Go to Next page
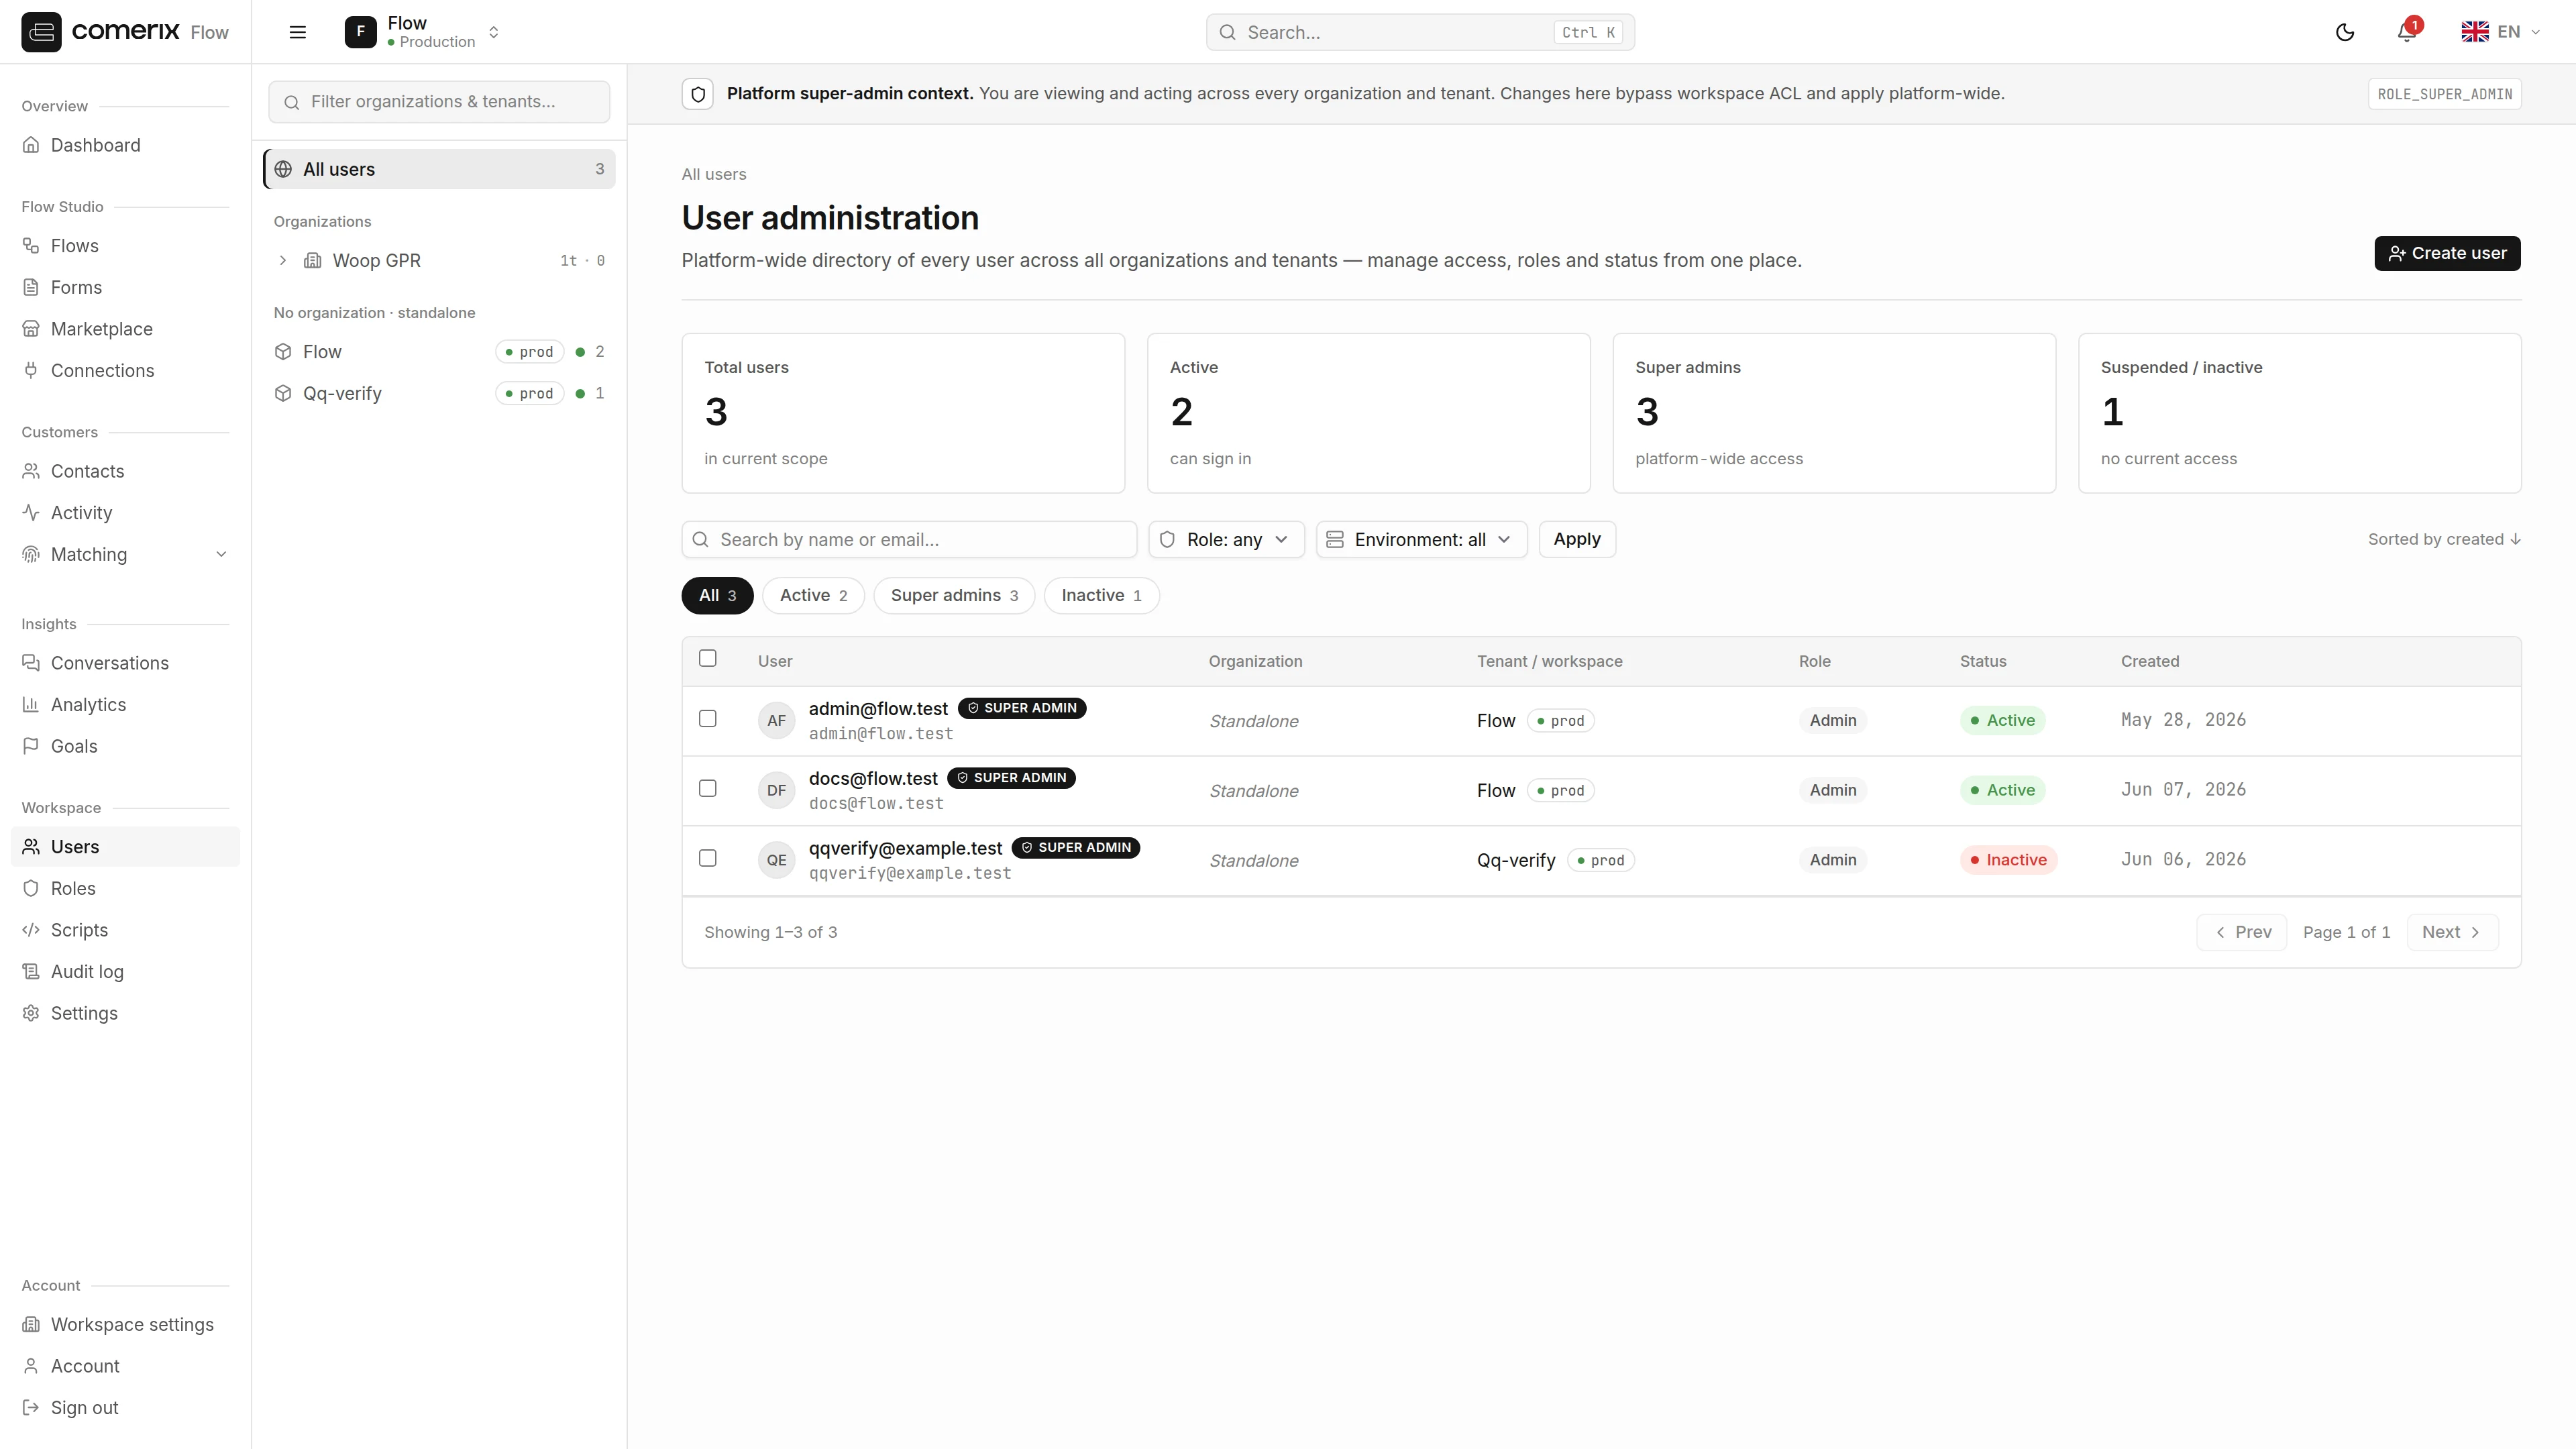This screenshot has height=1449, width=2576. tap(2452, 932)
